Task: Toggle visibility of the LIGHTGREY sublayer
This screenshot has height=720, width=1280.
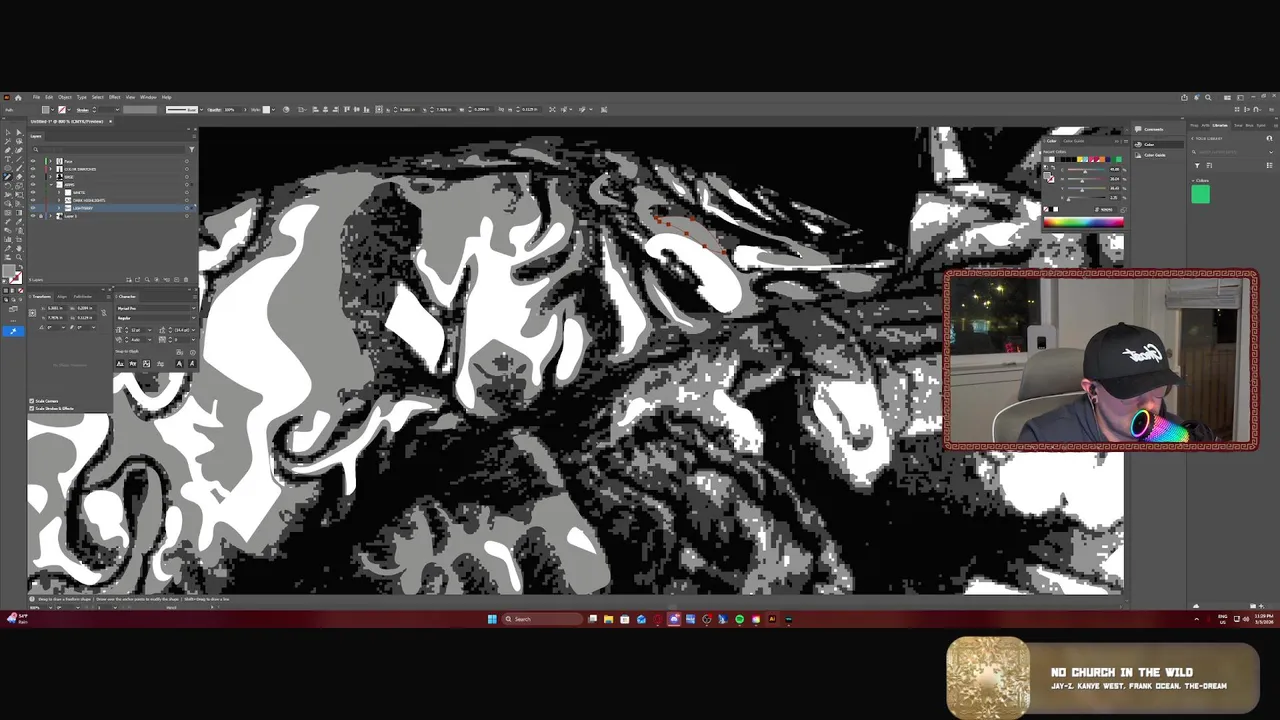Action: coord(33,208)
